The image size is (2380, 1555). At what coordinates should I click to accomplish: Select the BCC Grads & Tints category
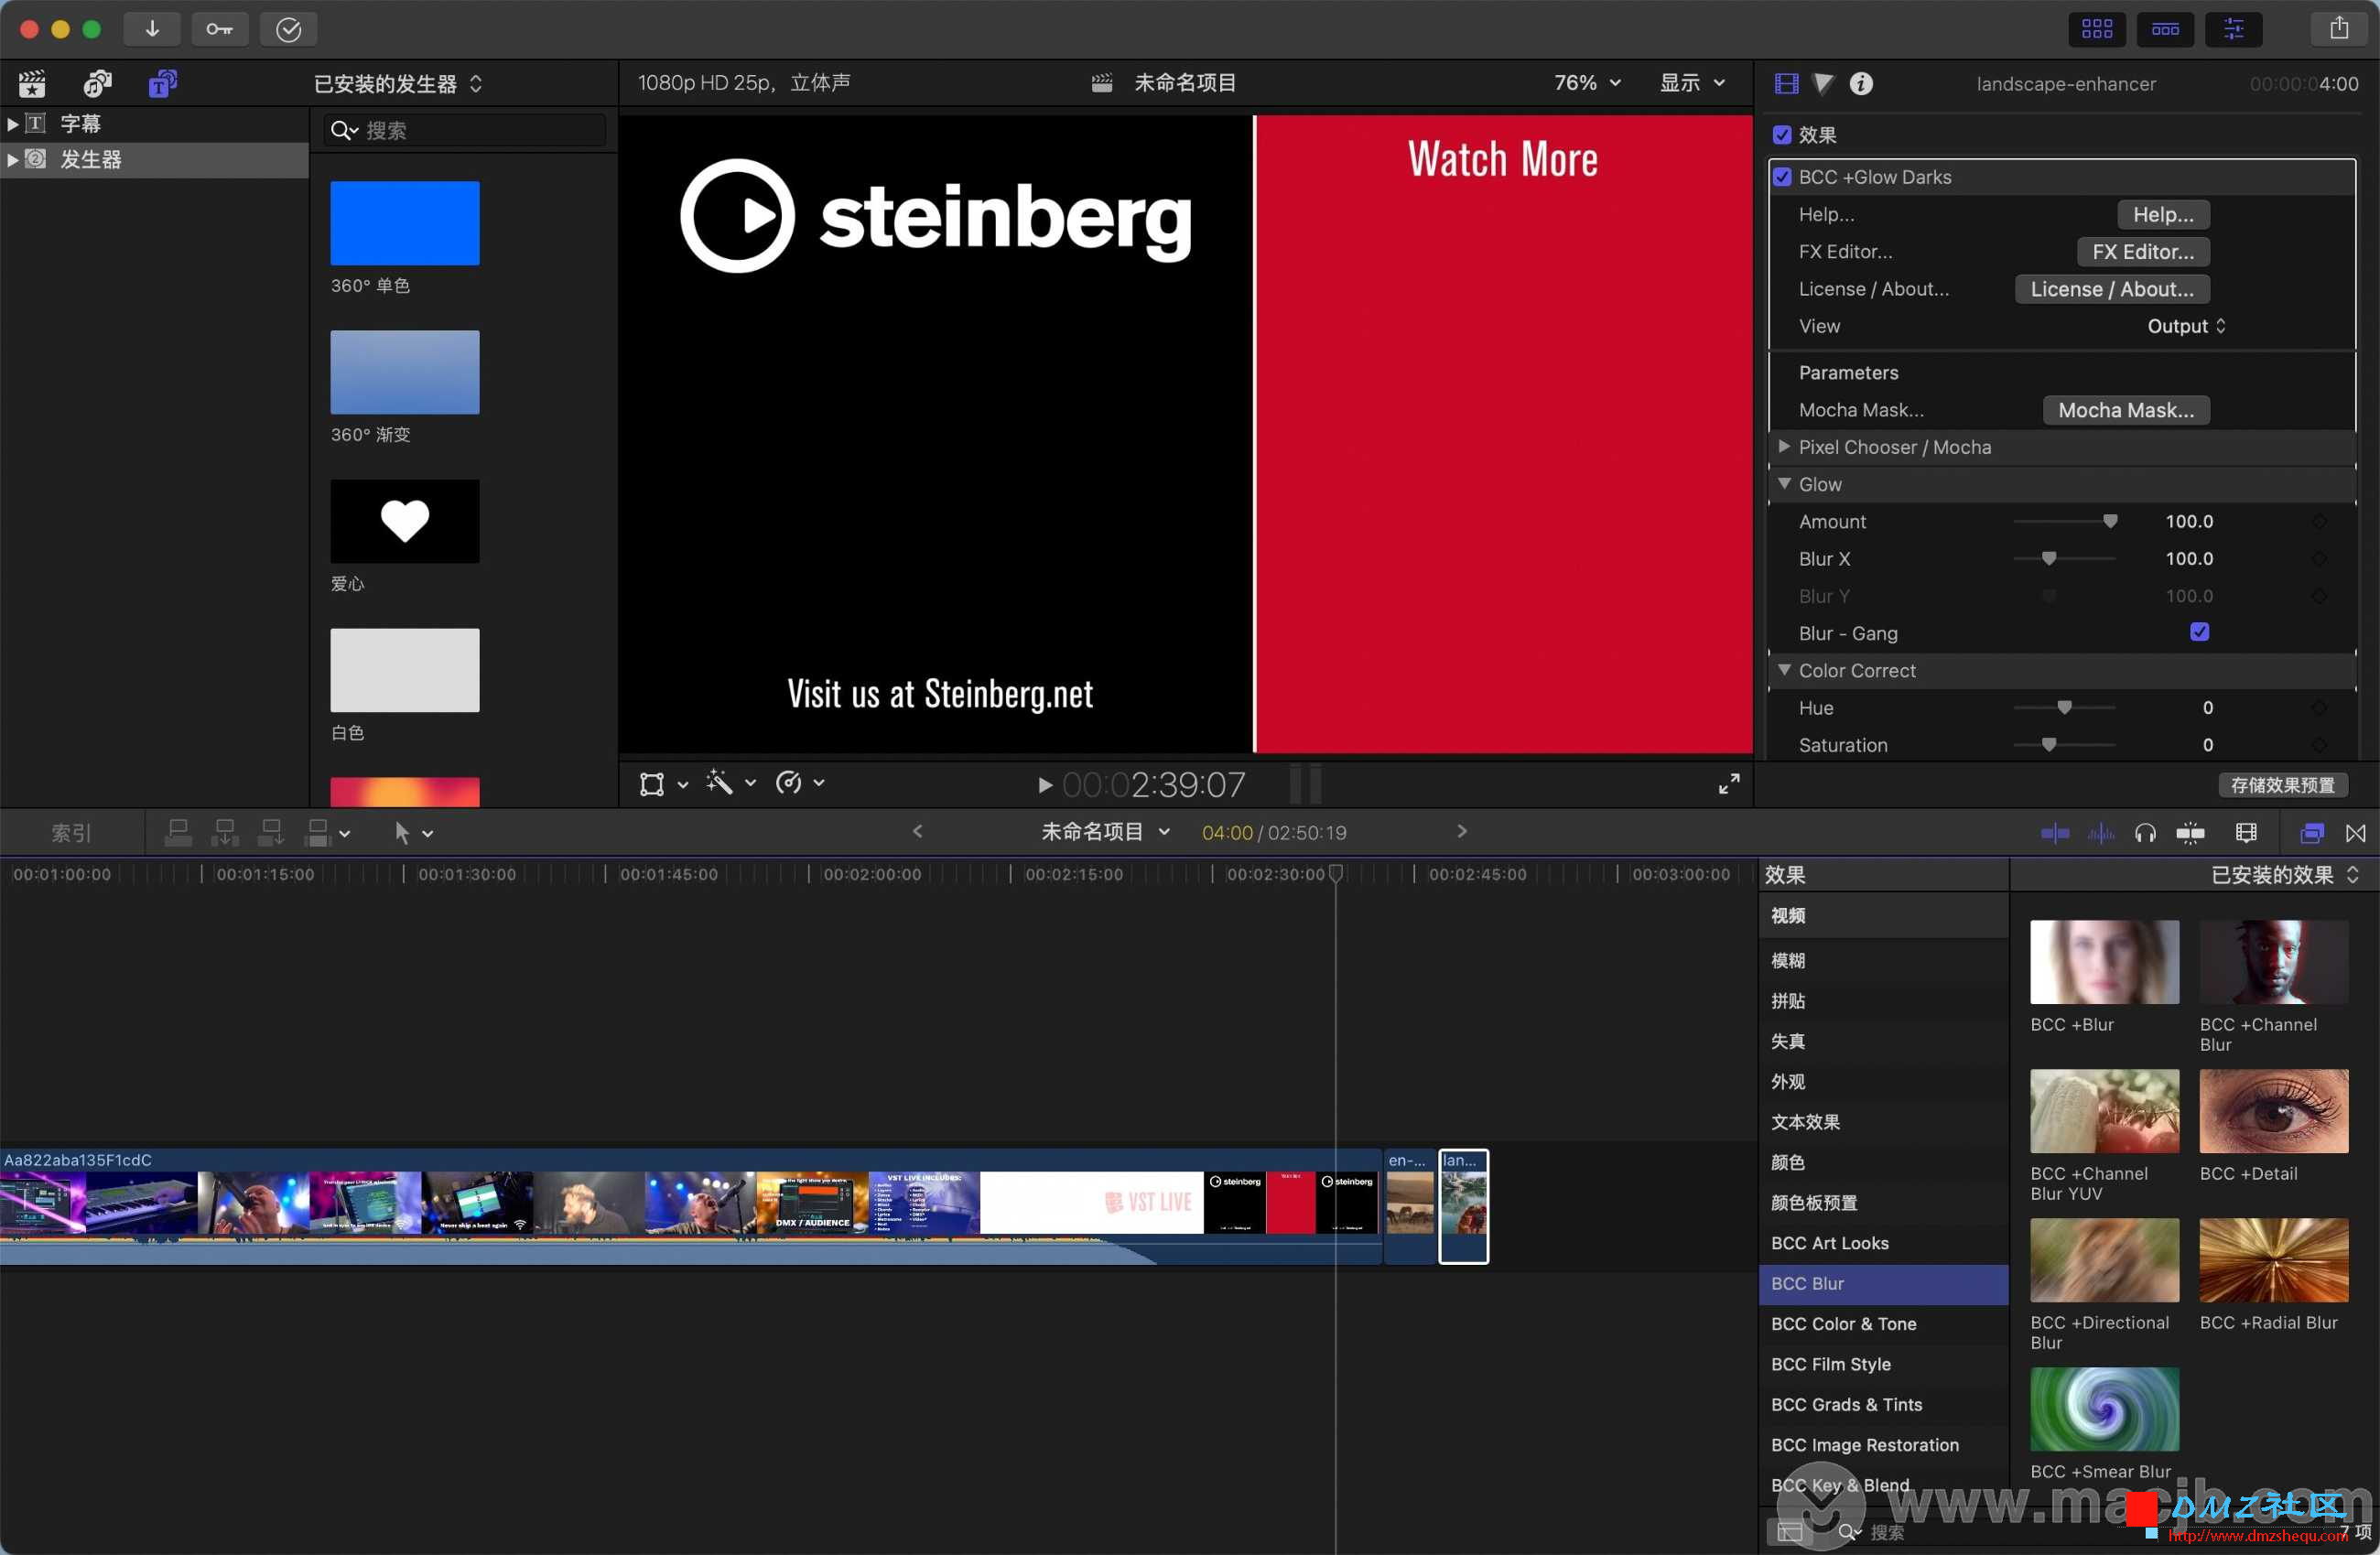[x=1883, y=1404]
